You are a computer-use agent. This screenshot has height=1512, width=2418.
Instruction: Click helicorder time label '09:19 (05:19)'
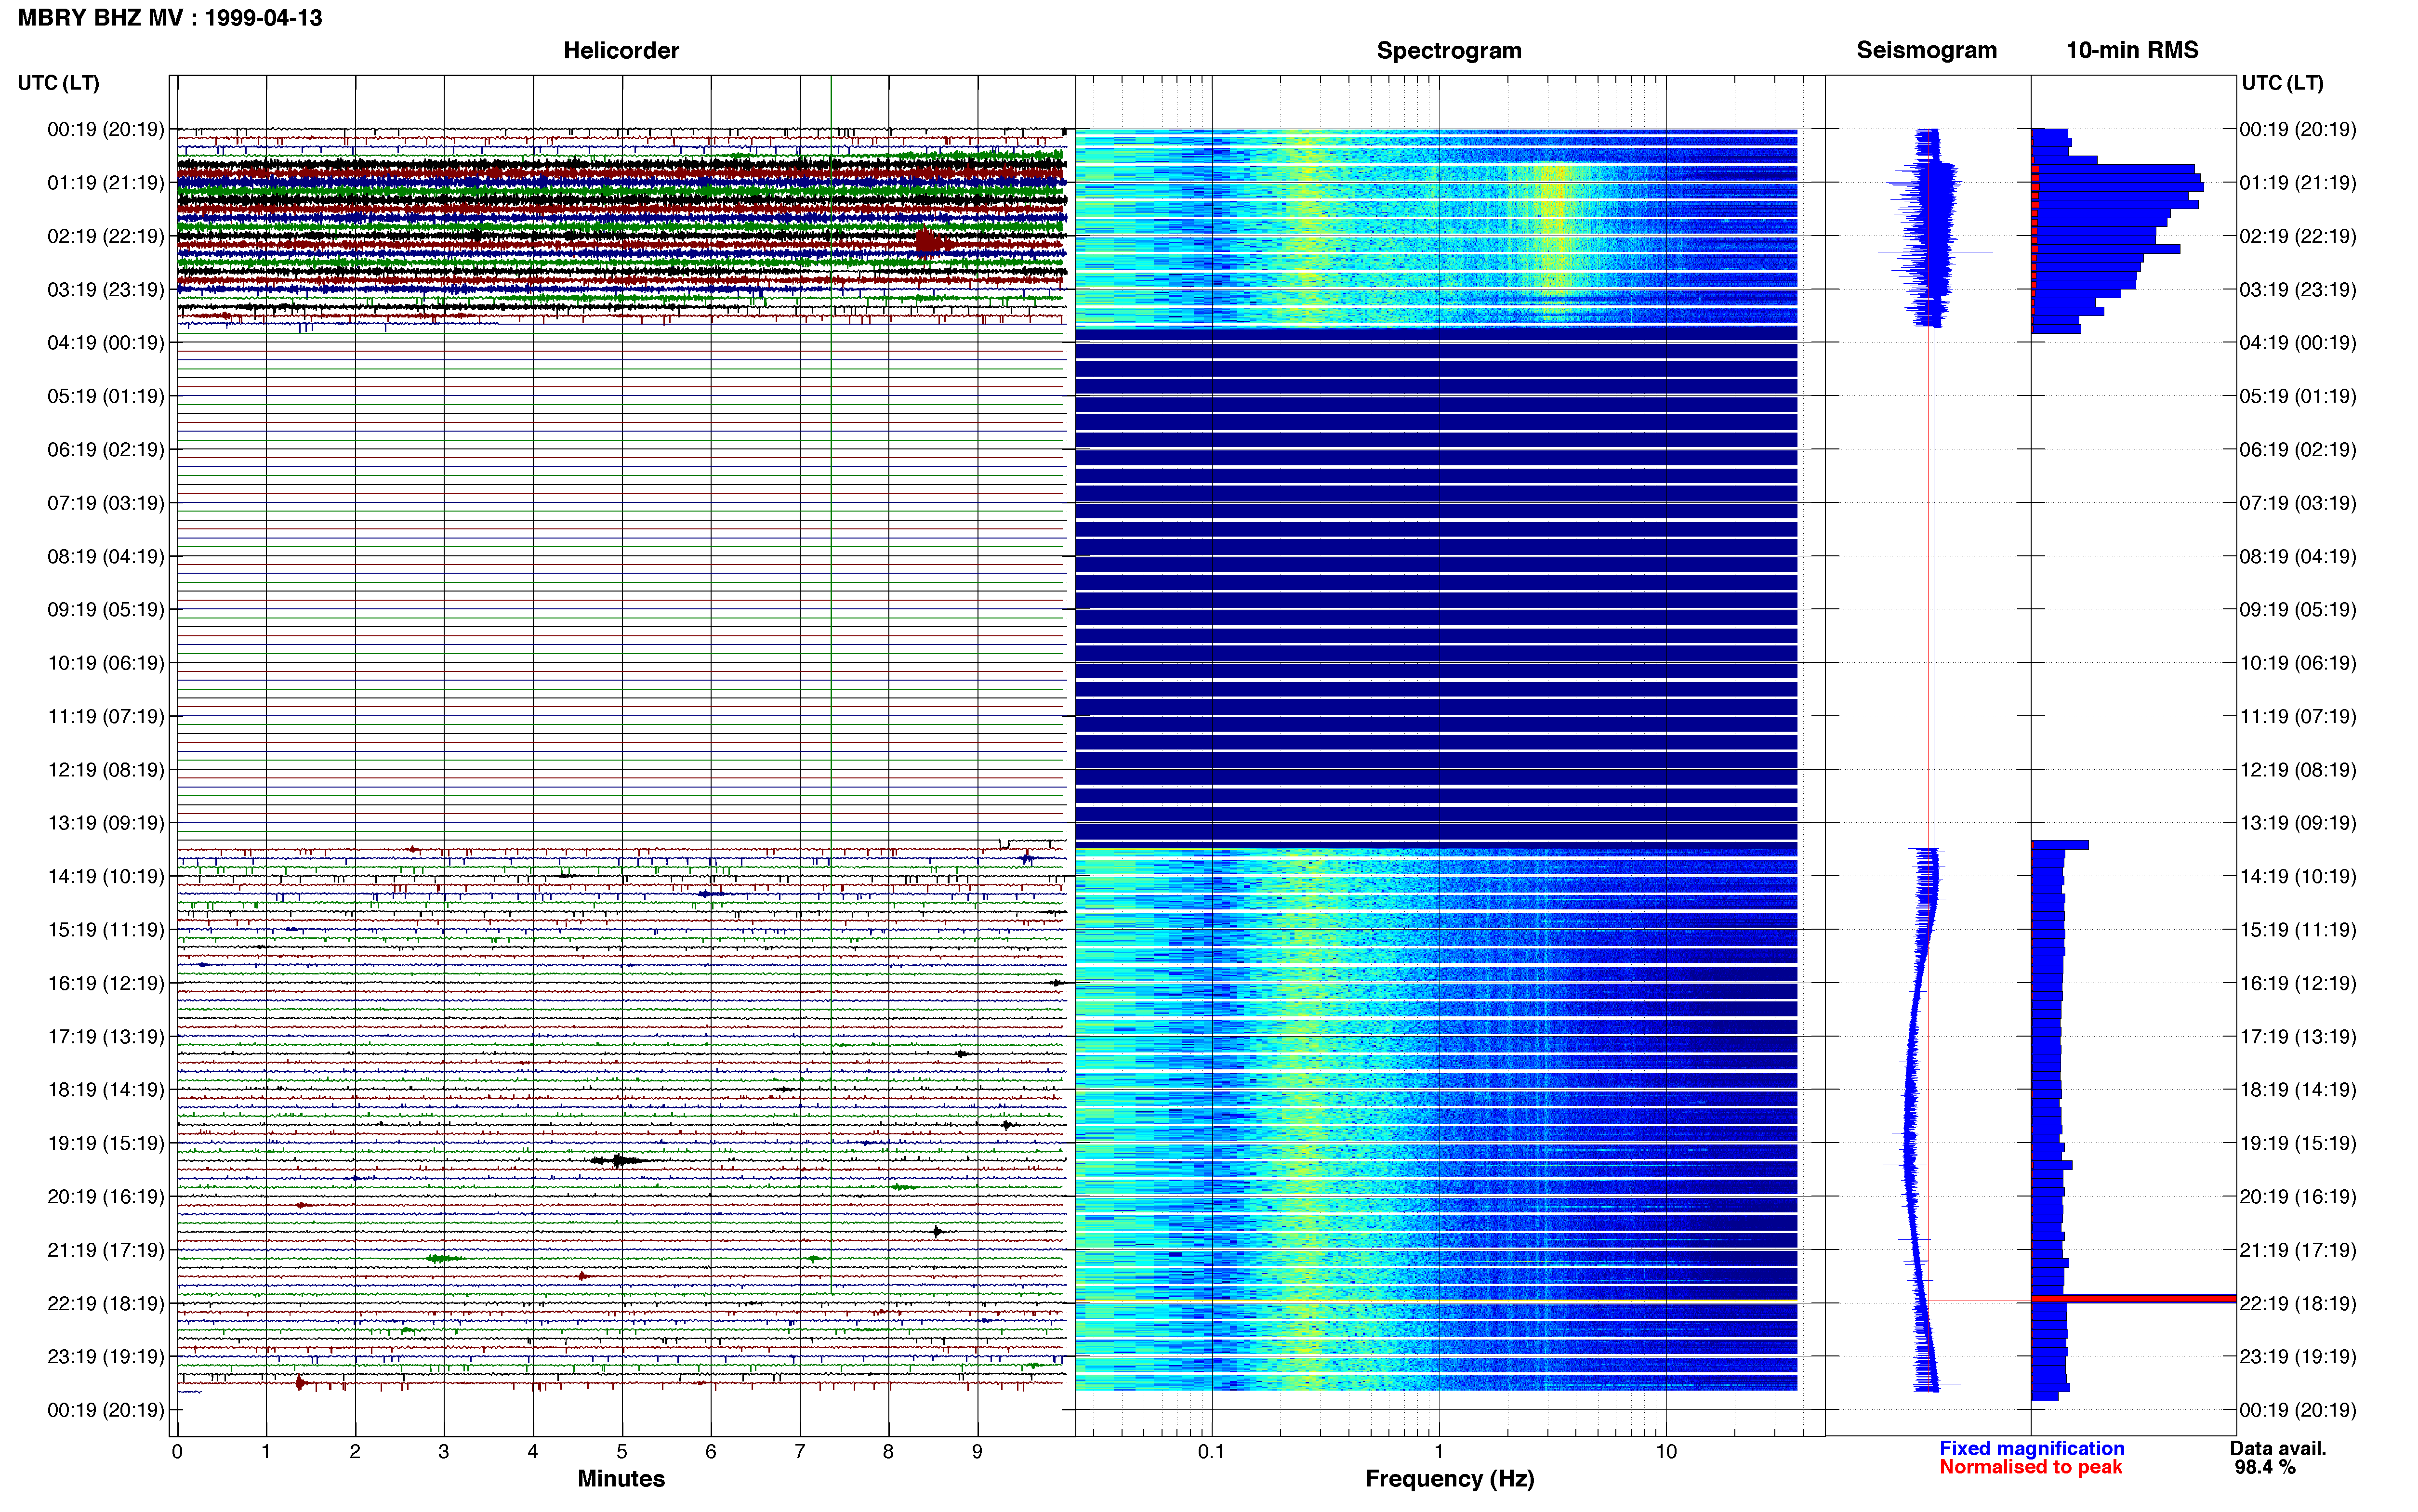(x=105, y=610)
